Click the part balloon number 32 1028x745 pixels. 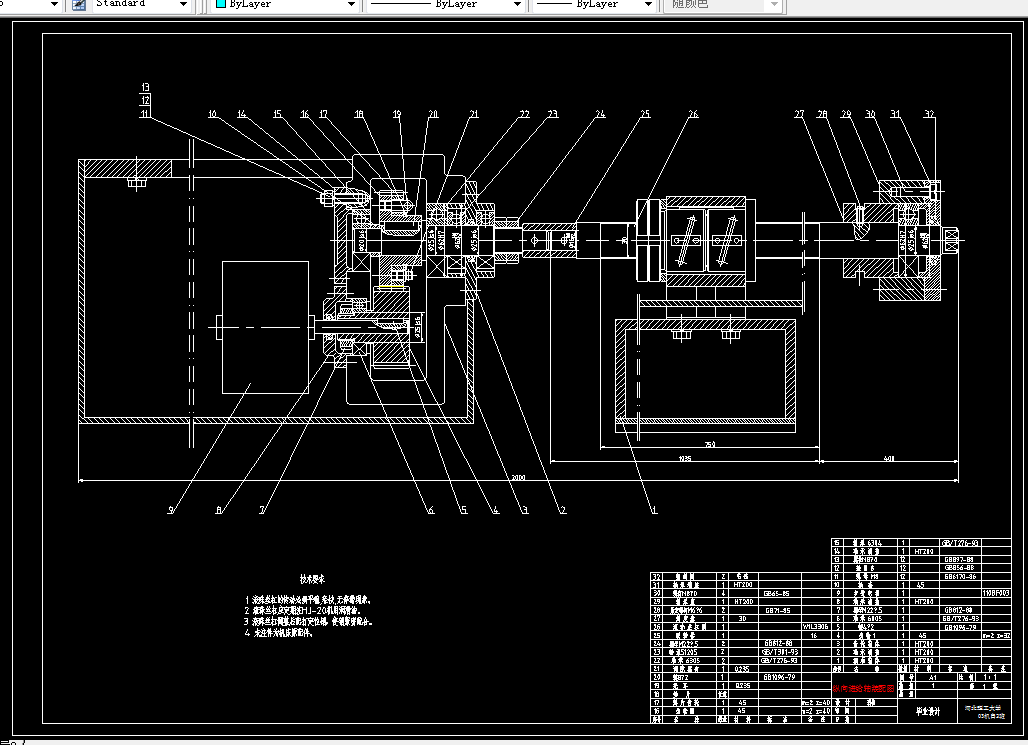[x=929, y=113]
